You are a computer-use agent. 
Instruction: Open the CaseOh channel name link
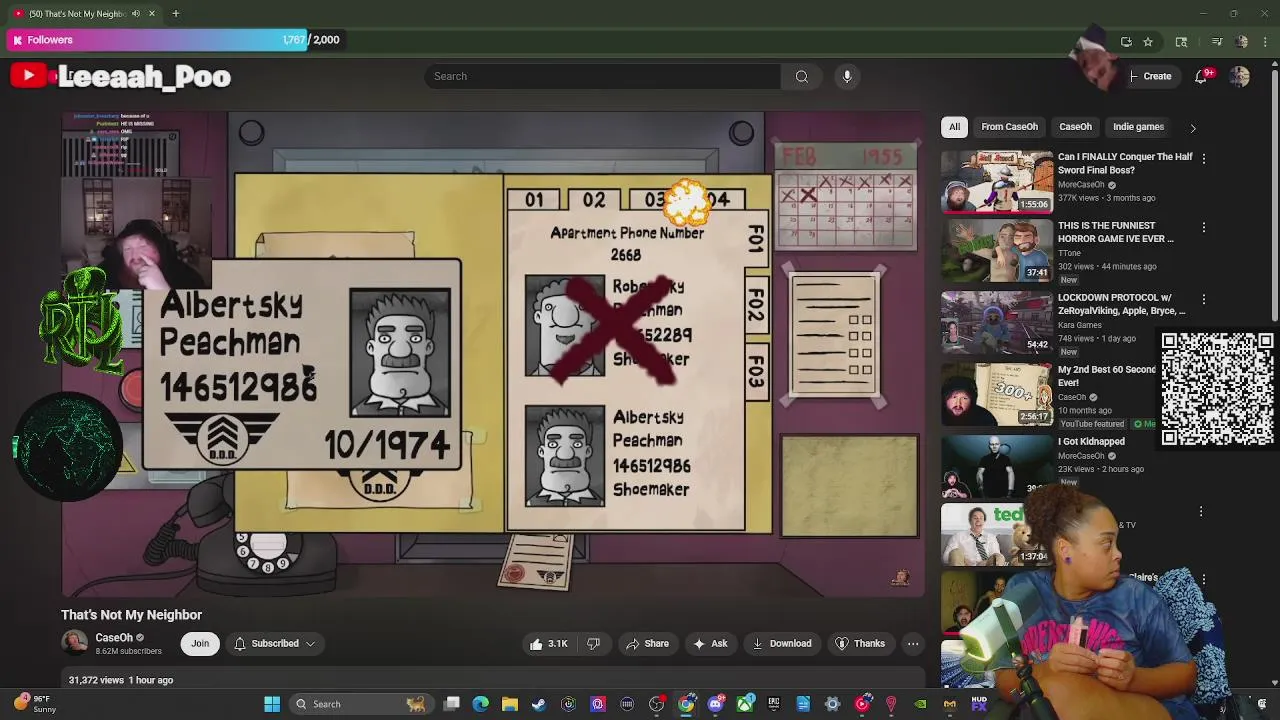[x=114, y=637]
